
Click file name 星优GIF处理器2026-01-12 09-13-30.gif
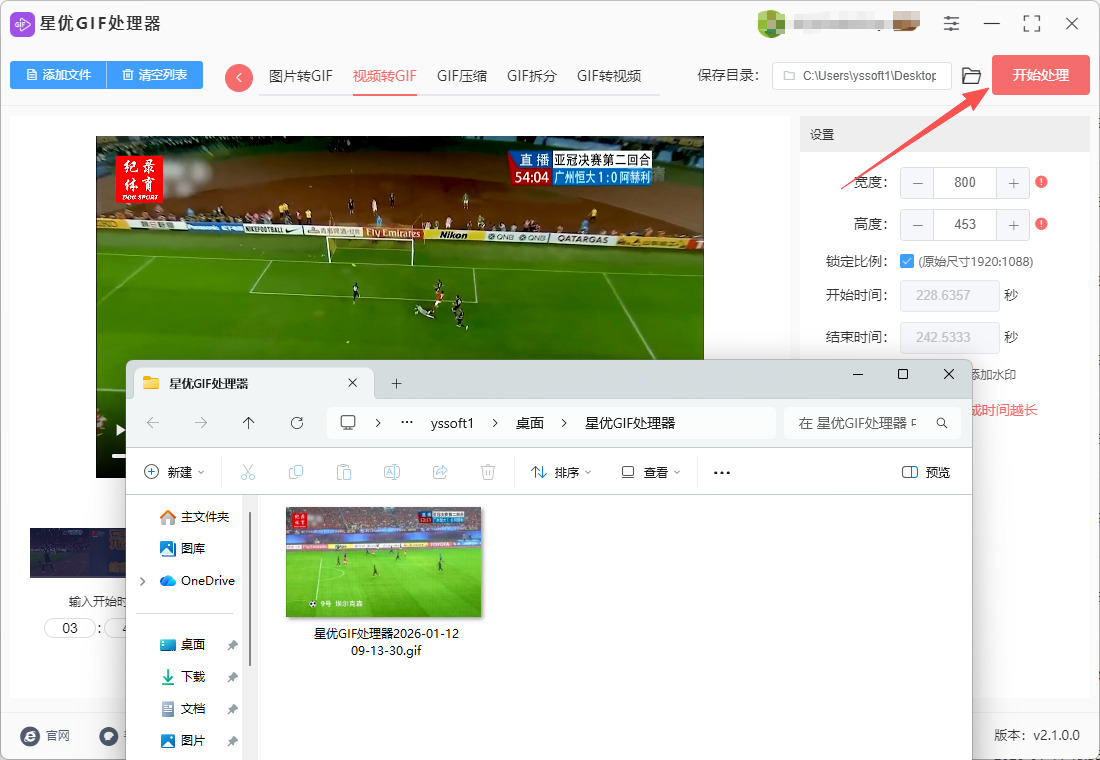[x=386, y=642]
